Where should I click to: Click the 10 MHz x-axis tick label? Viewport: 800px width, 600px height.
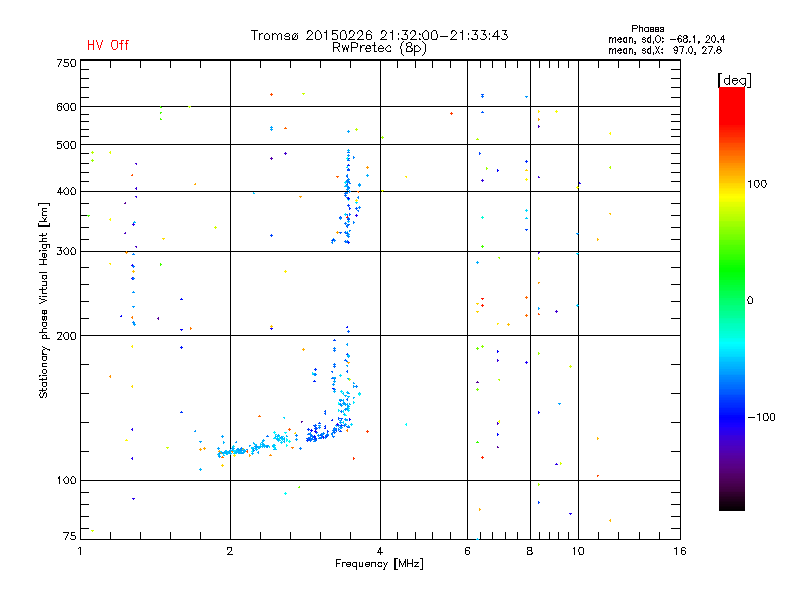click(578, 551)
